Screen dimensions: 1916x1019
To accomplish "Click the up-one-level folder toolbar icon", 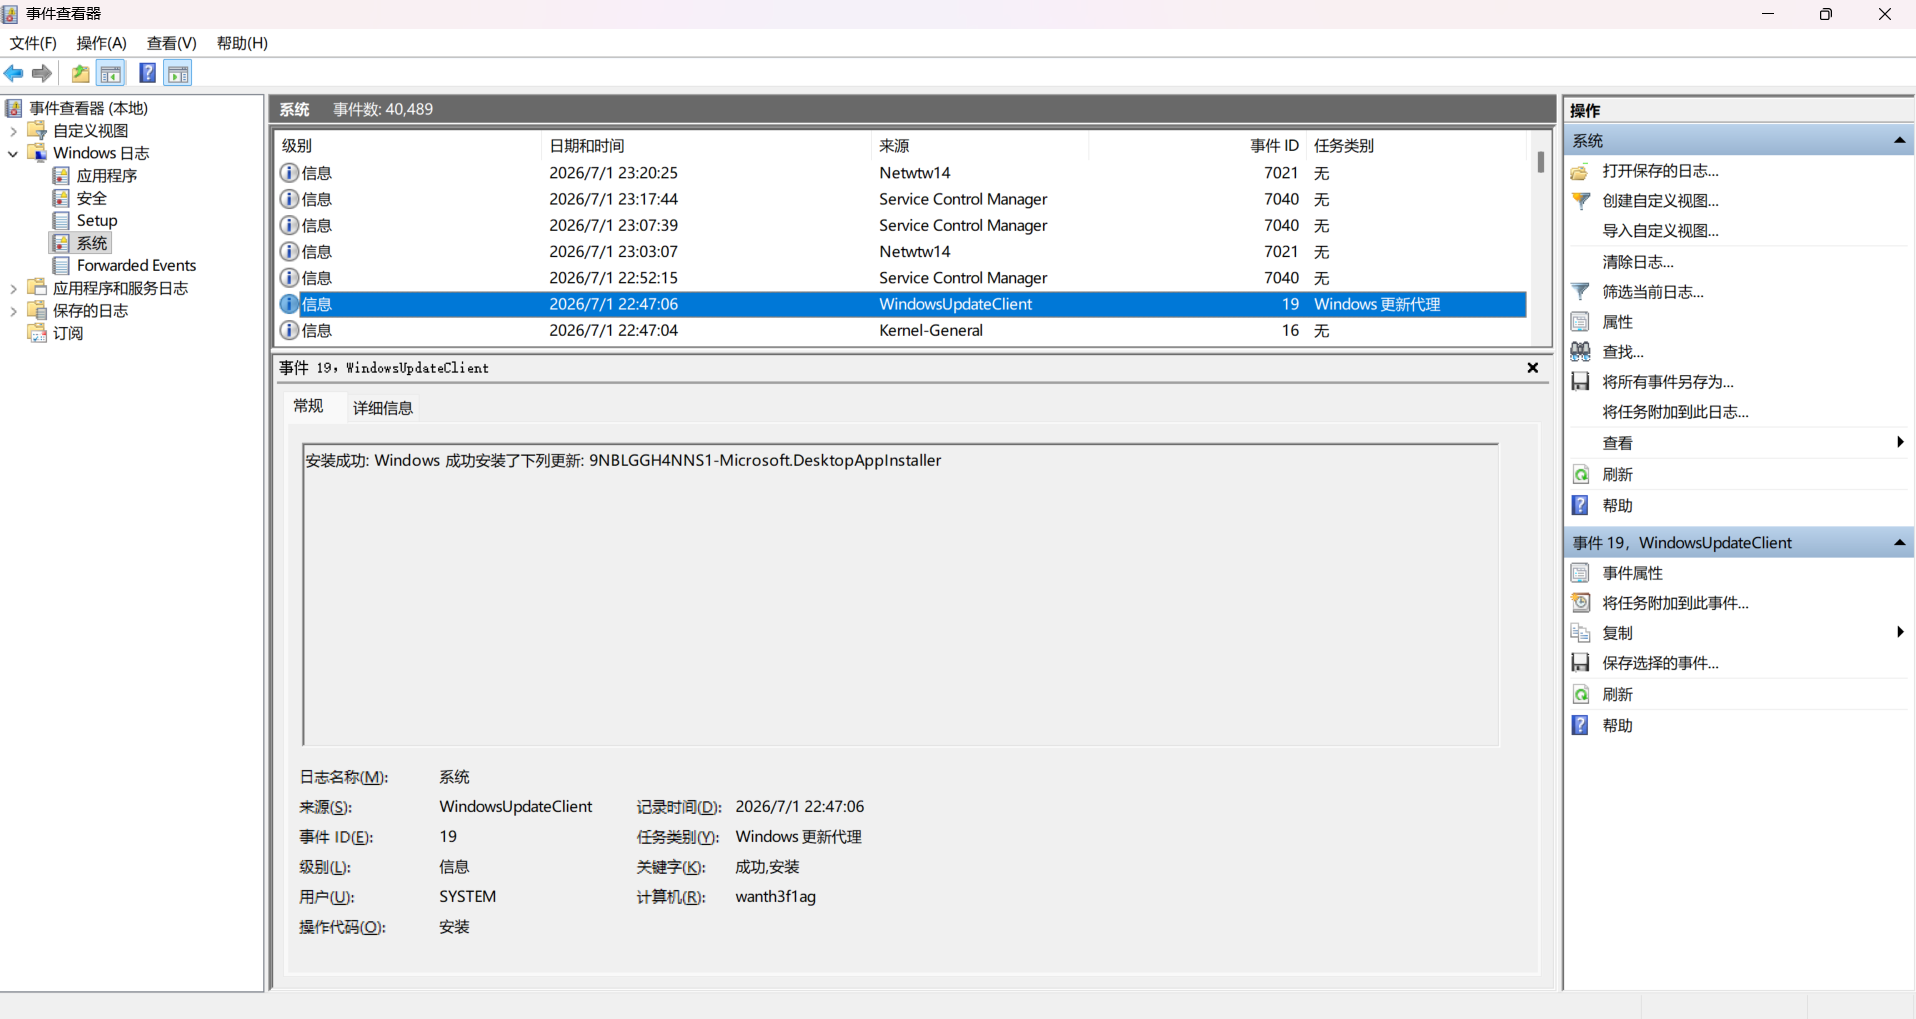I will (80, 73).
